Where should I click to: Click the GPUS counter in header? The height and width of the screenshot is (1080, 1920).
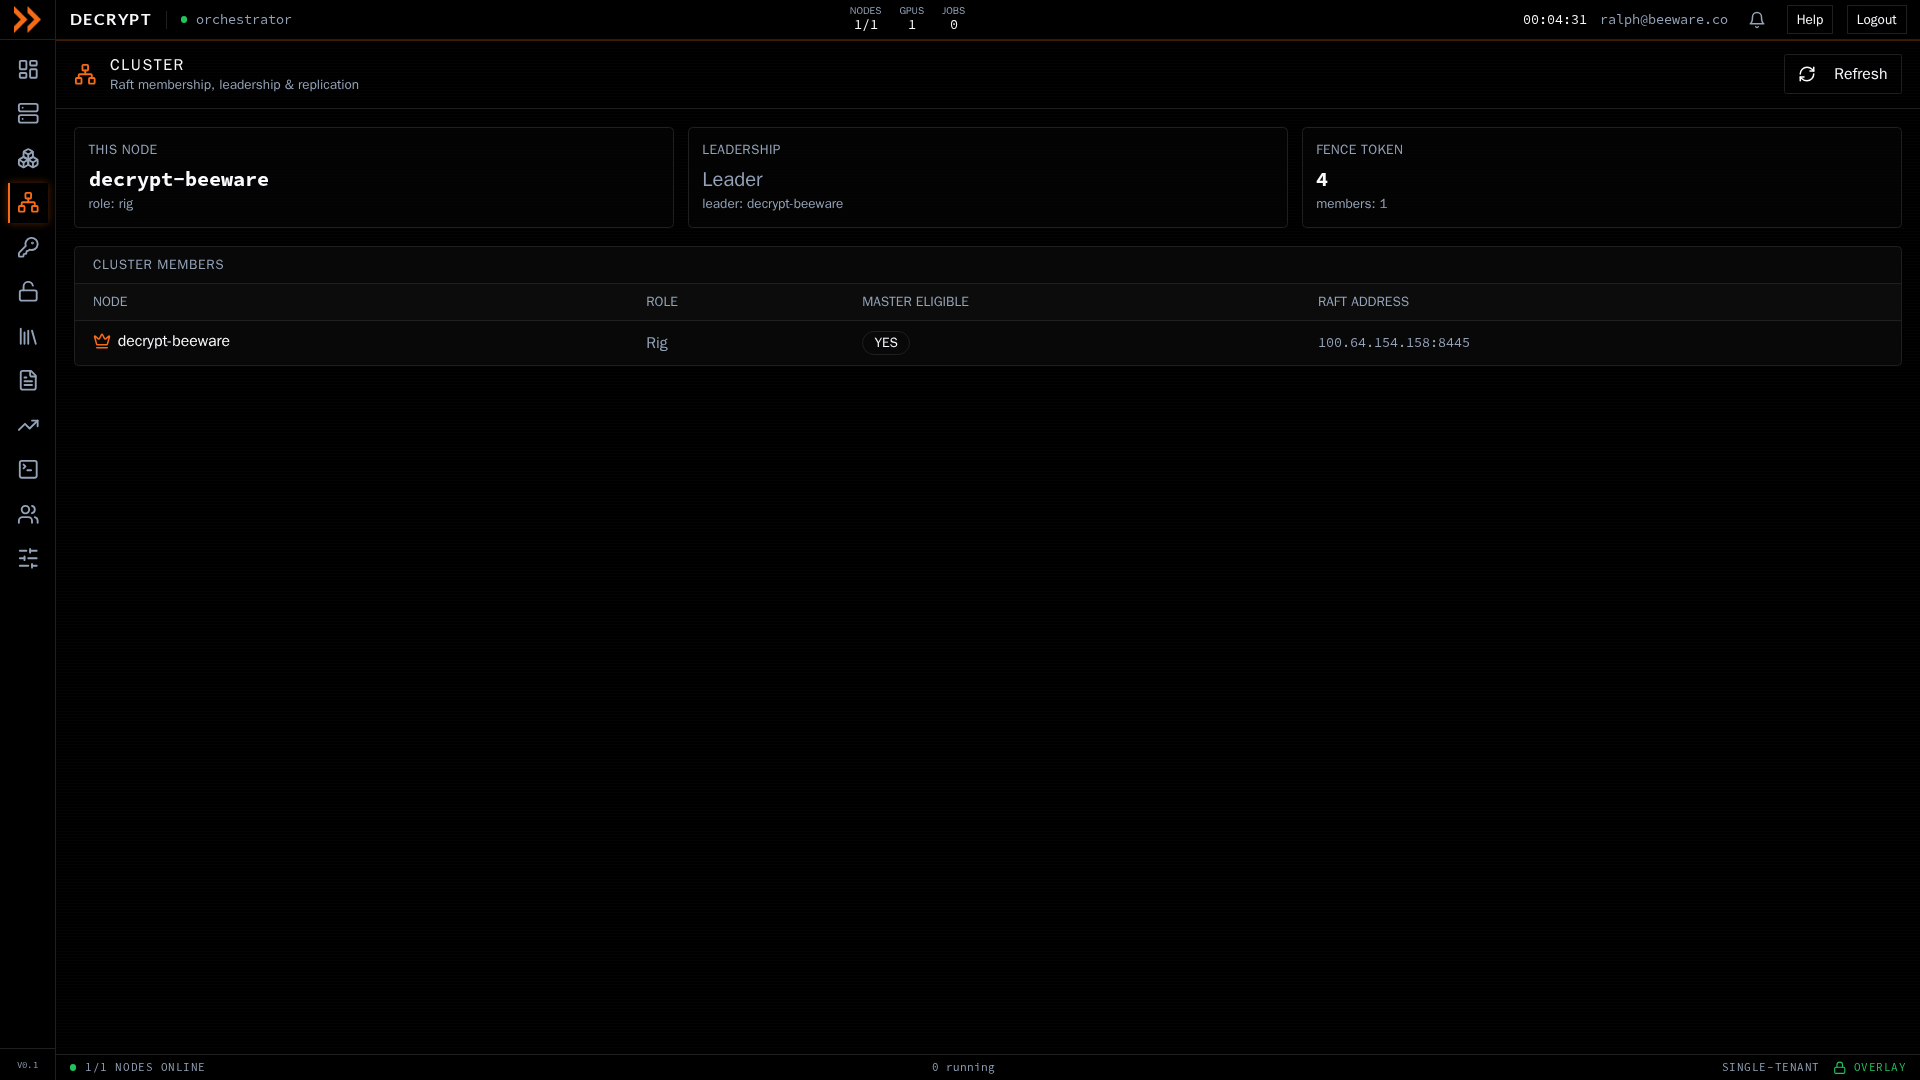[911, 19]
